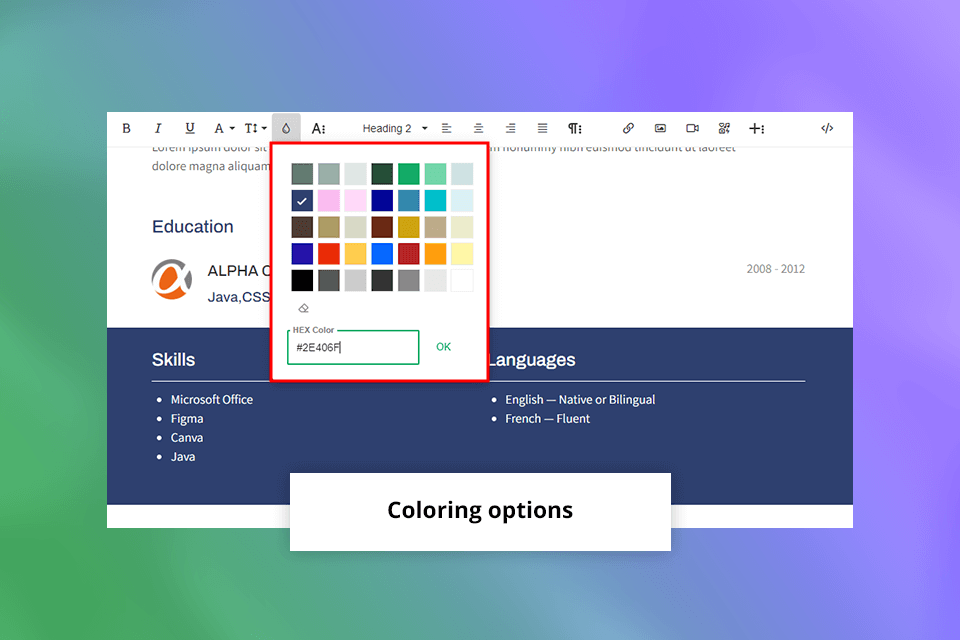The height and width of the screenshot is (640, 960).
Task: Align text right
Action: (x=510, y=129)
